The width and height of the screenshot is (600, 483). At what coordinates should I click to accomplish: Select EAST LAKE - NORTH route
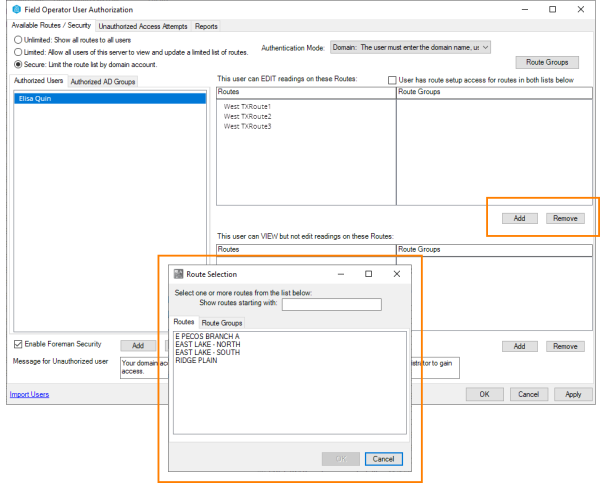click(208, 344)
